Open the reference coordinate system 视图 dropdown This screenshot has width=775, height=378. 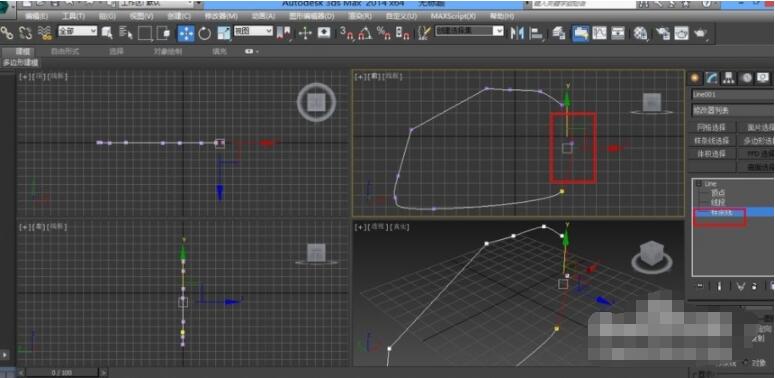(x=253, y=31)
